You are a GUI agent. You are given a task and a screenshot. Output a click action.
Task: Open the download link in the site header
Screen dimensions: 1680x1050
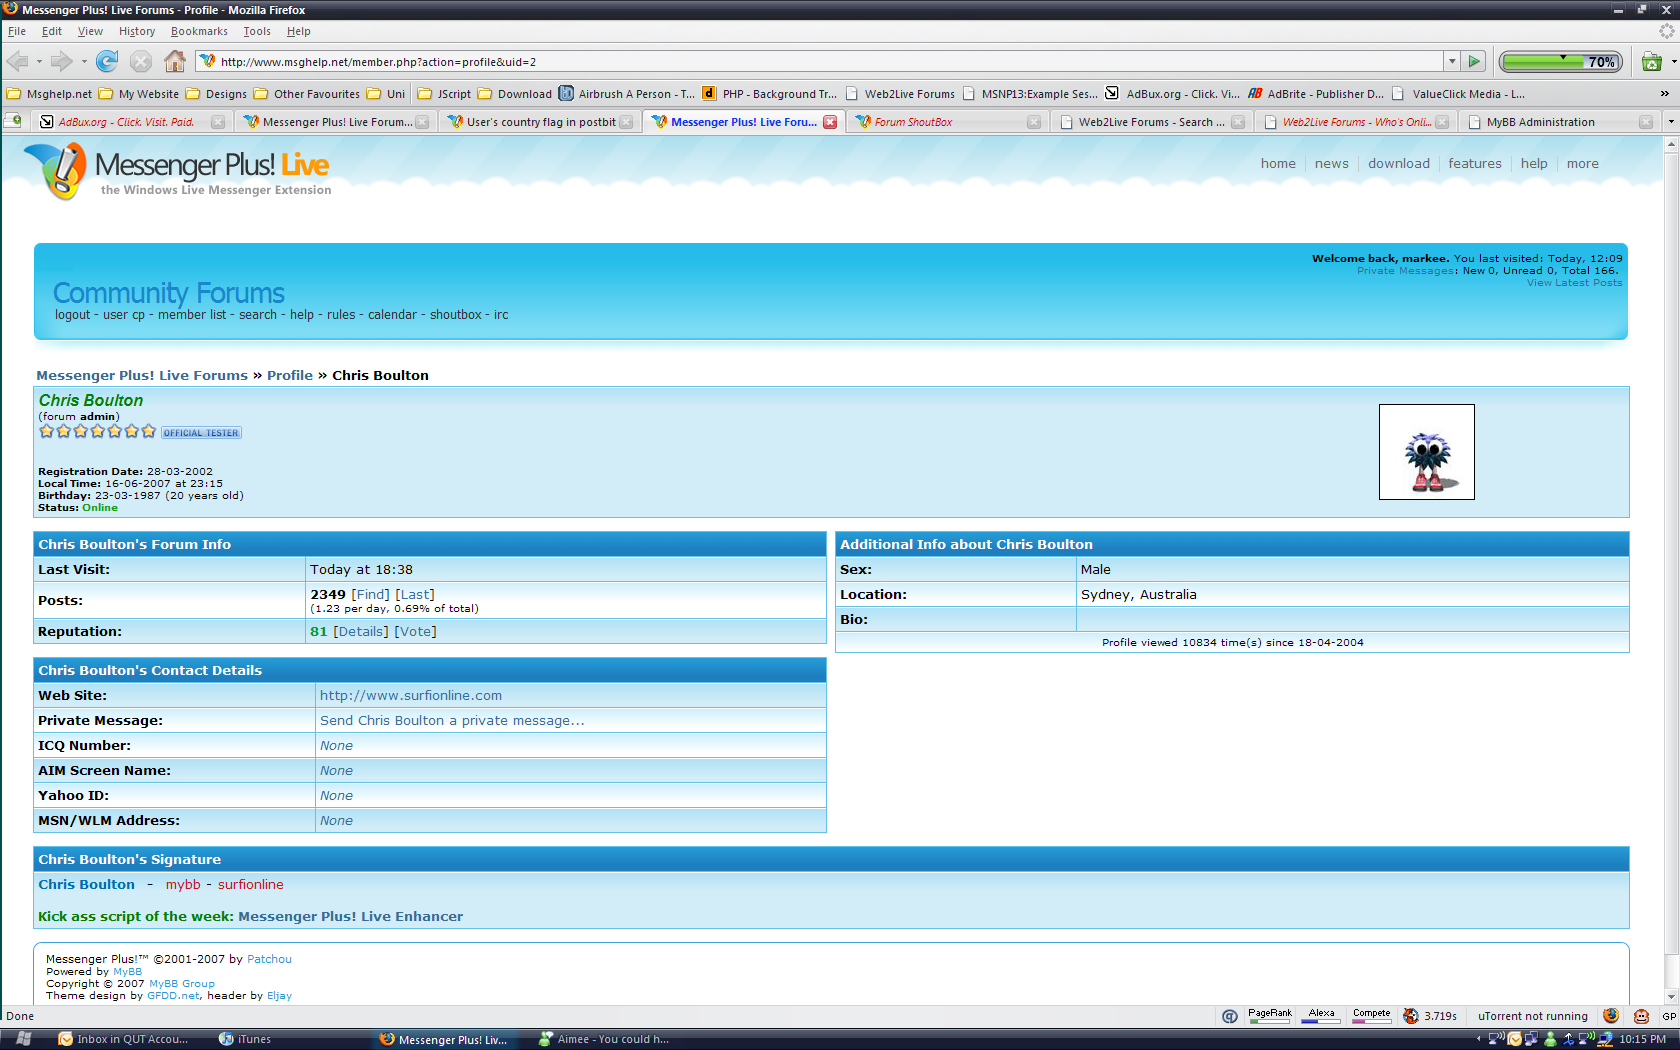[x=1399, y=163]
